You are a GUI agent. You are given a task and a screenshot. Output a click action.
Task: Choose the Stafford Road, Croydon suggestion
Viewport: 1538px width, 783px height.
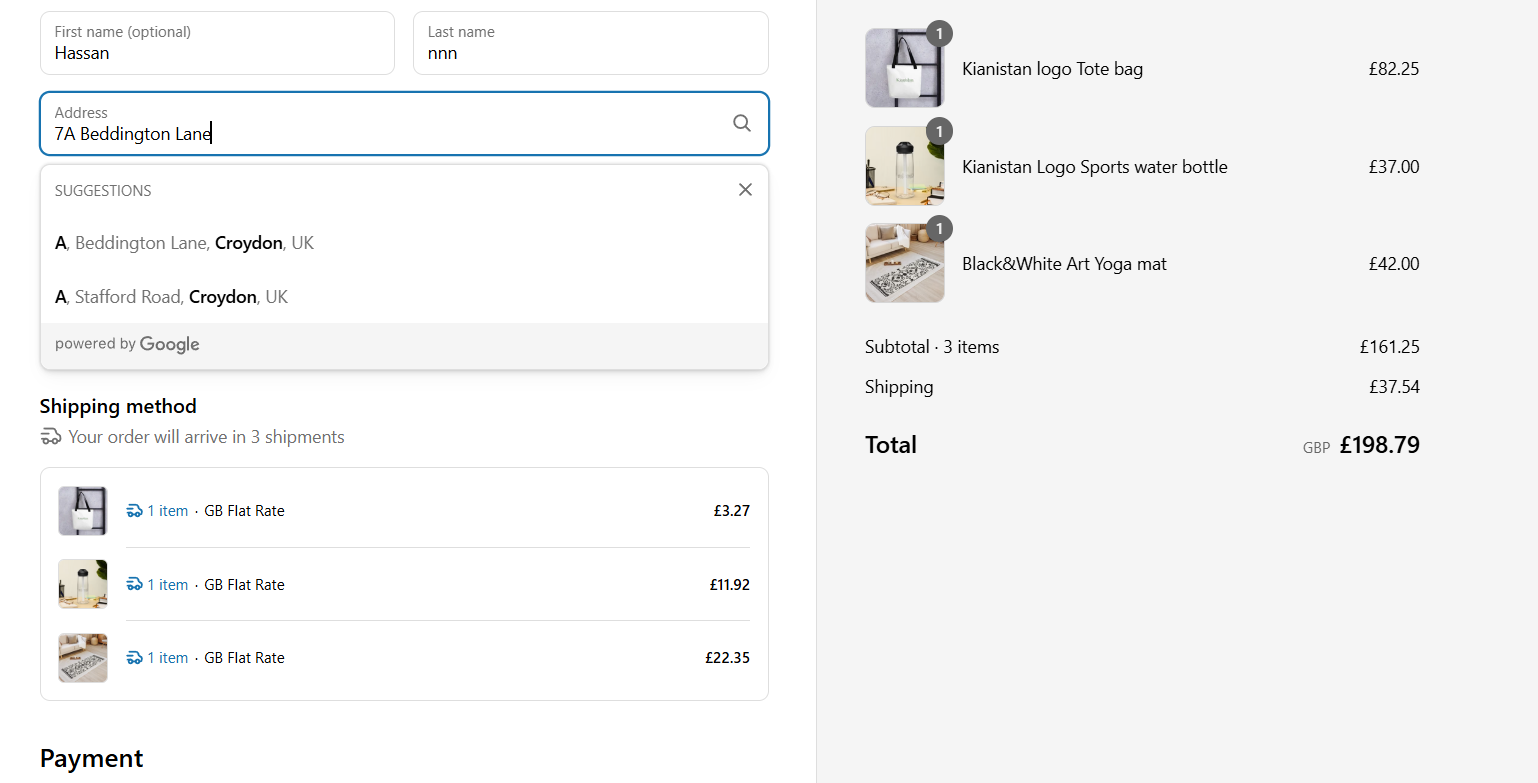coord(172,297)
